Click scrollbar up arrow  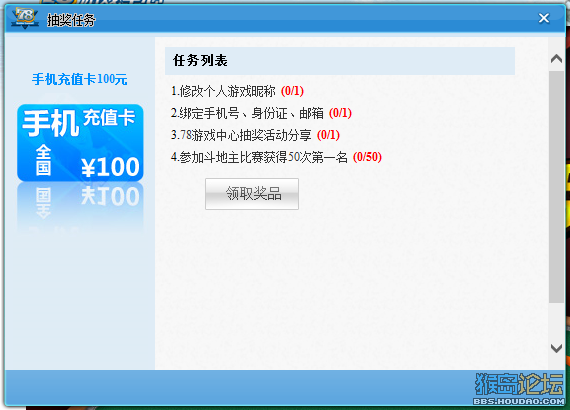click(x=556, y=59)
